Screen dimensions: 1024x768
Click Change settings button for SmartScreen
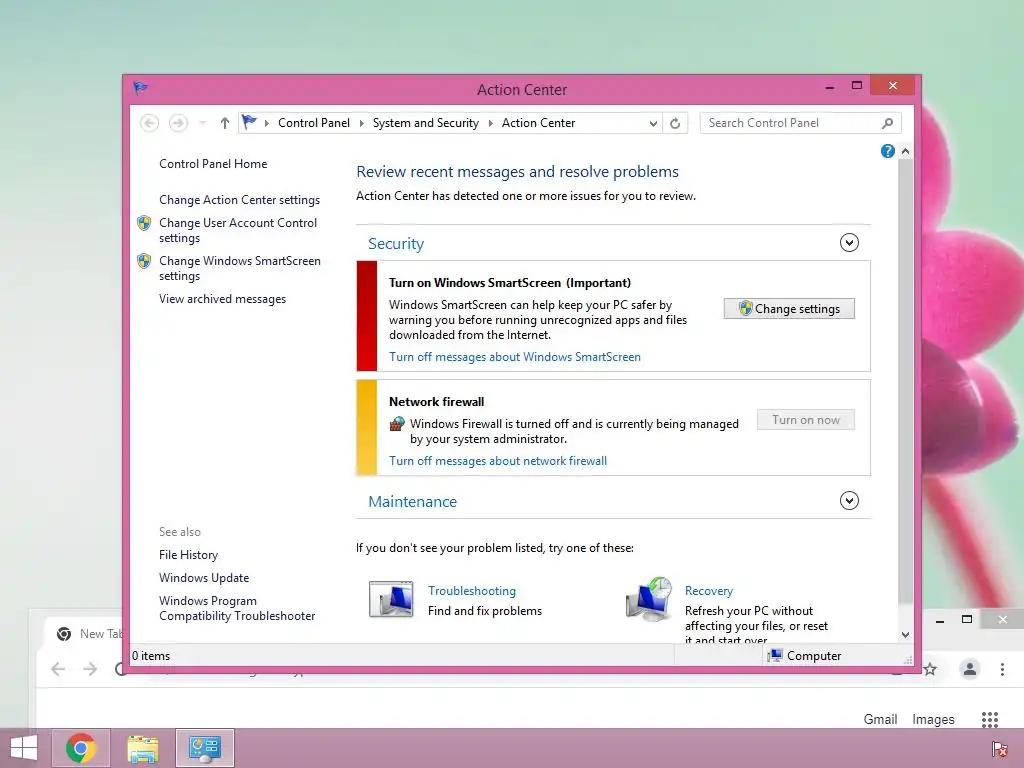click(789, 309)
